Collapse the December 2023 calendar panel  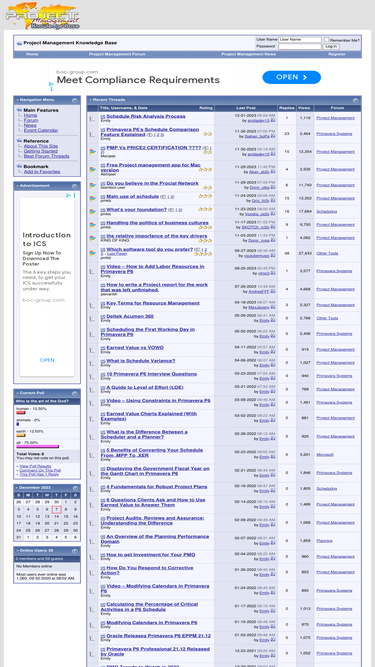pos(75,488)
